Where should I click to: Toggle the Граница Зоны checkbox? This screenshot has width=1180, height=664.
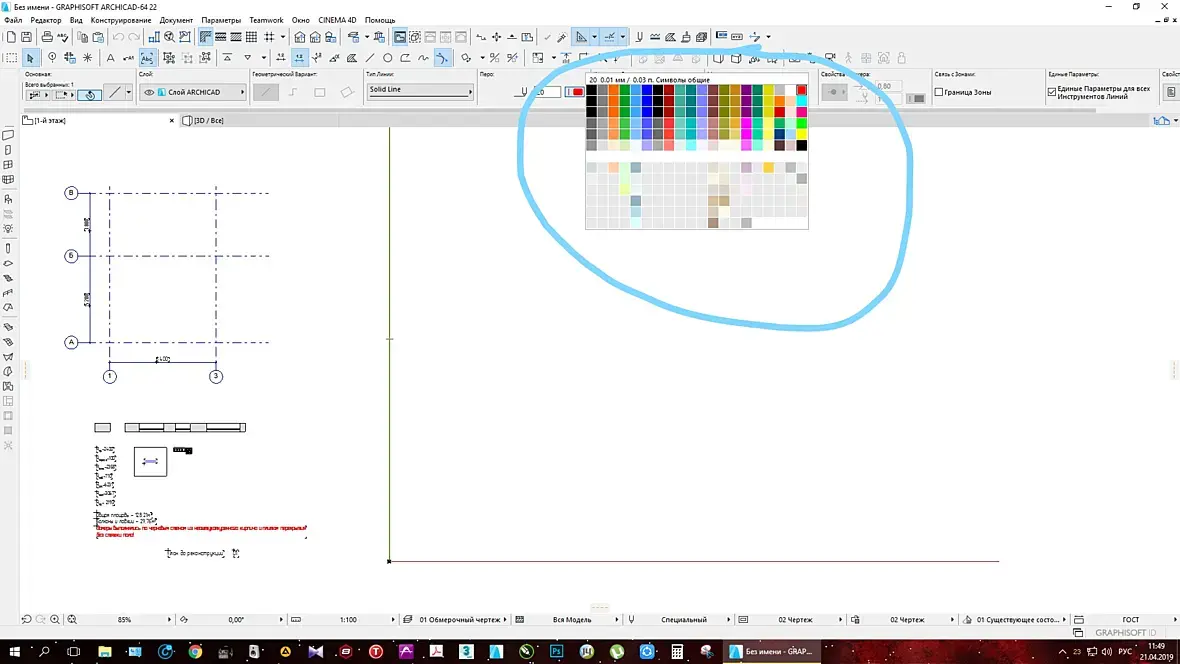(x=938, y=93)
